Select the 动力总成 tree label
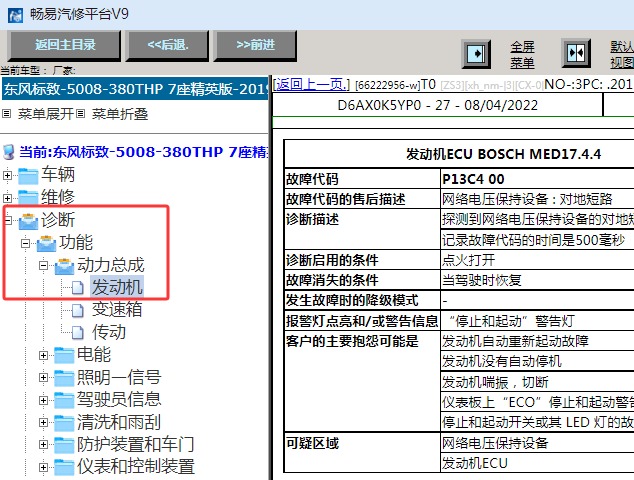 point(111,265)
